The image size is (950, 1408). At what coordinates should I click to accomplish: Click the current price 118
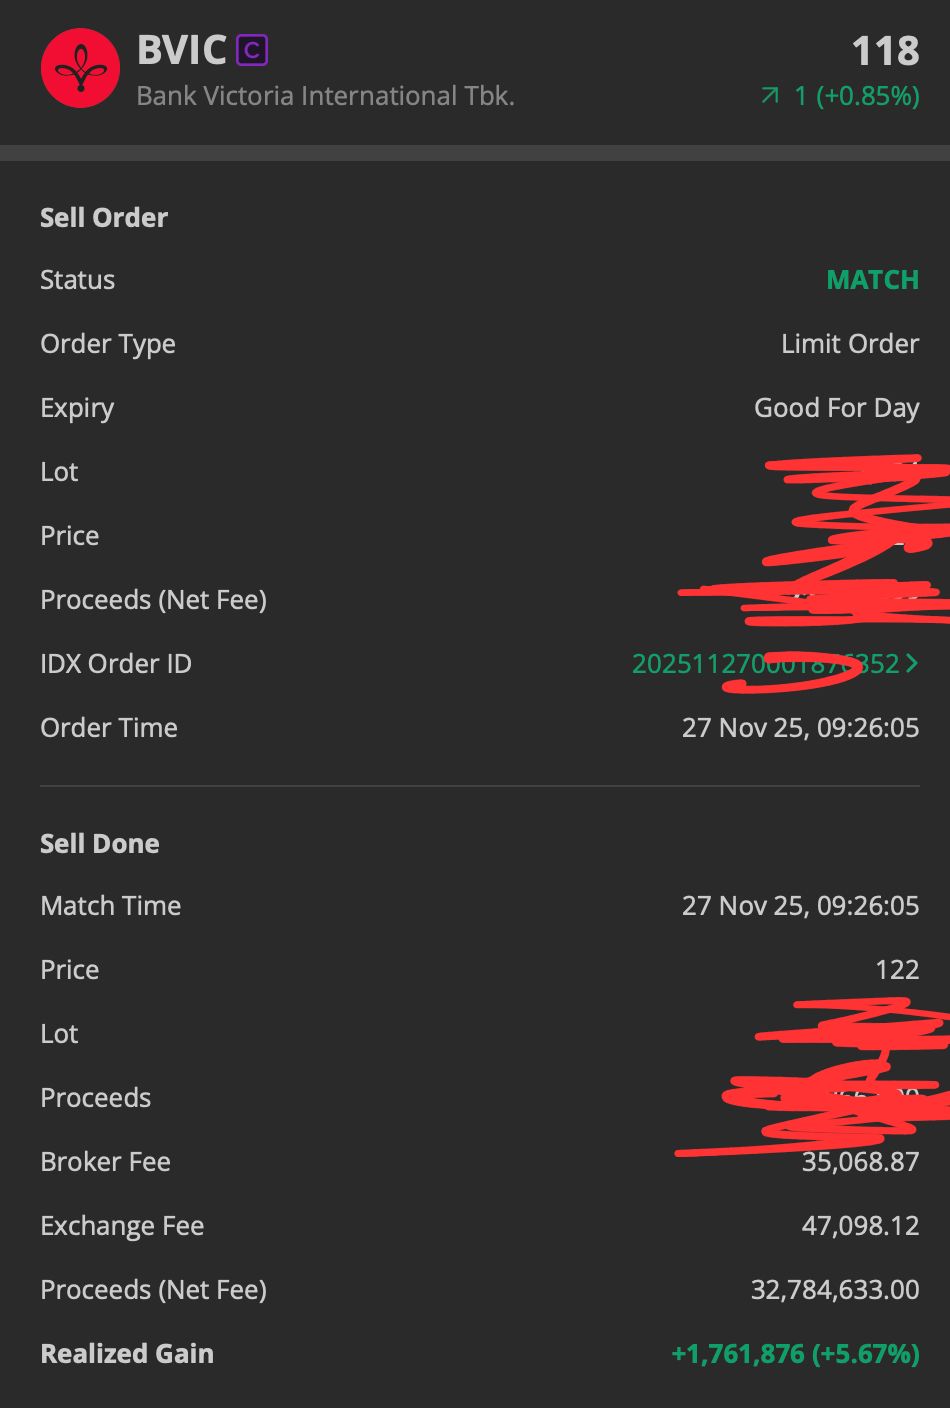885,51
